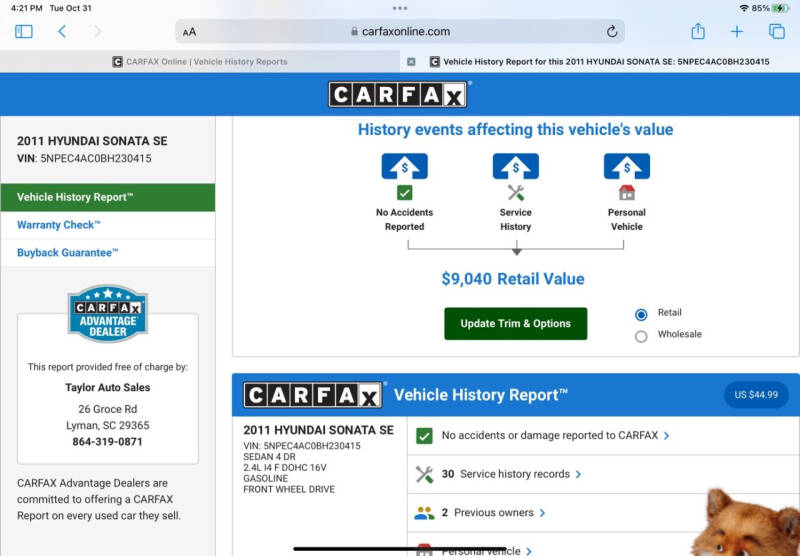Click the 2011 HYUNDAI SONATA SE sidebar title
800x556 pixels.
92,141
